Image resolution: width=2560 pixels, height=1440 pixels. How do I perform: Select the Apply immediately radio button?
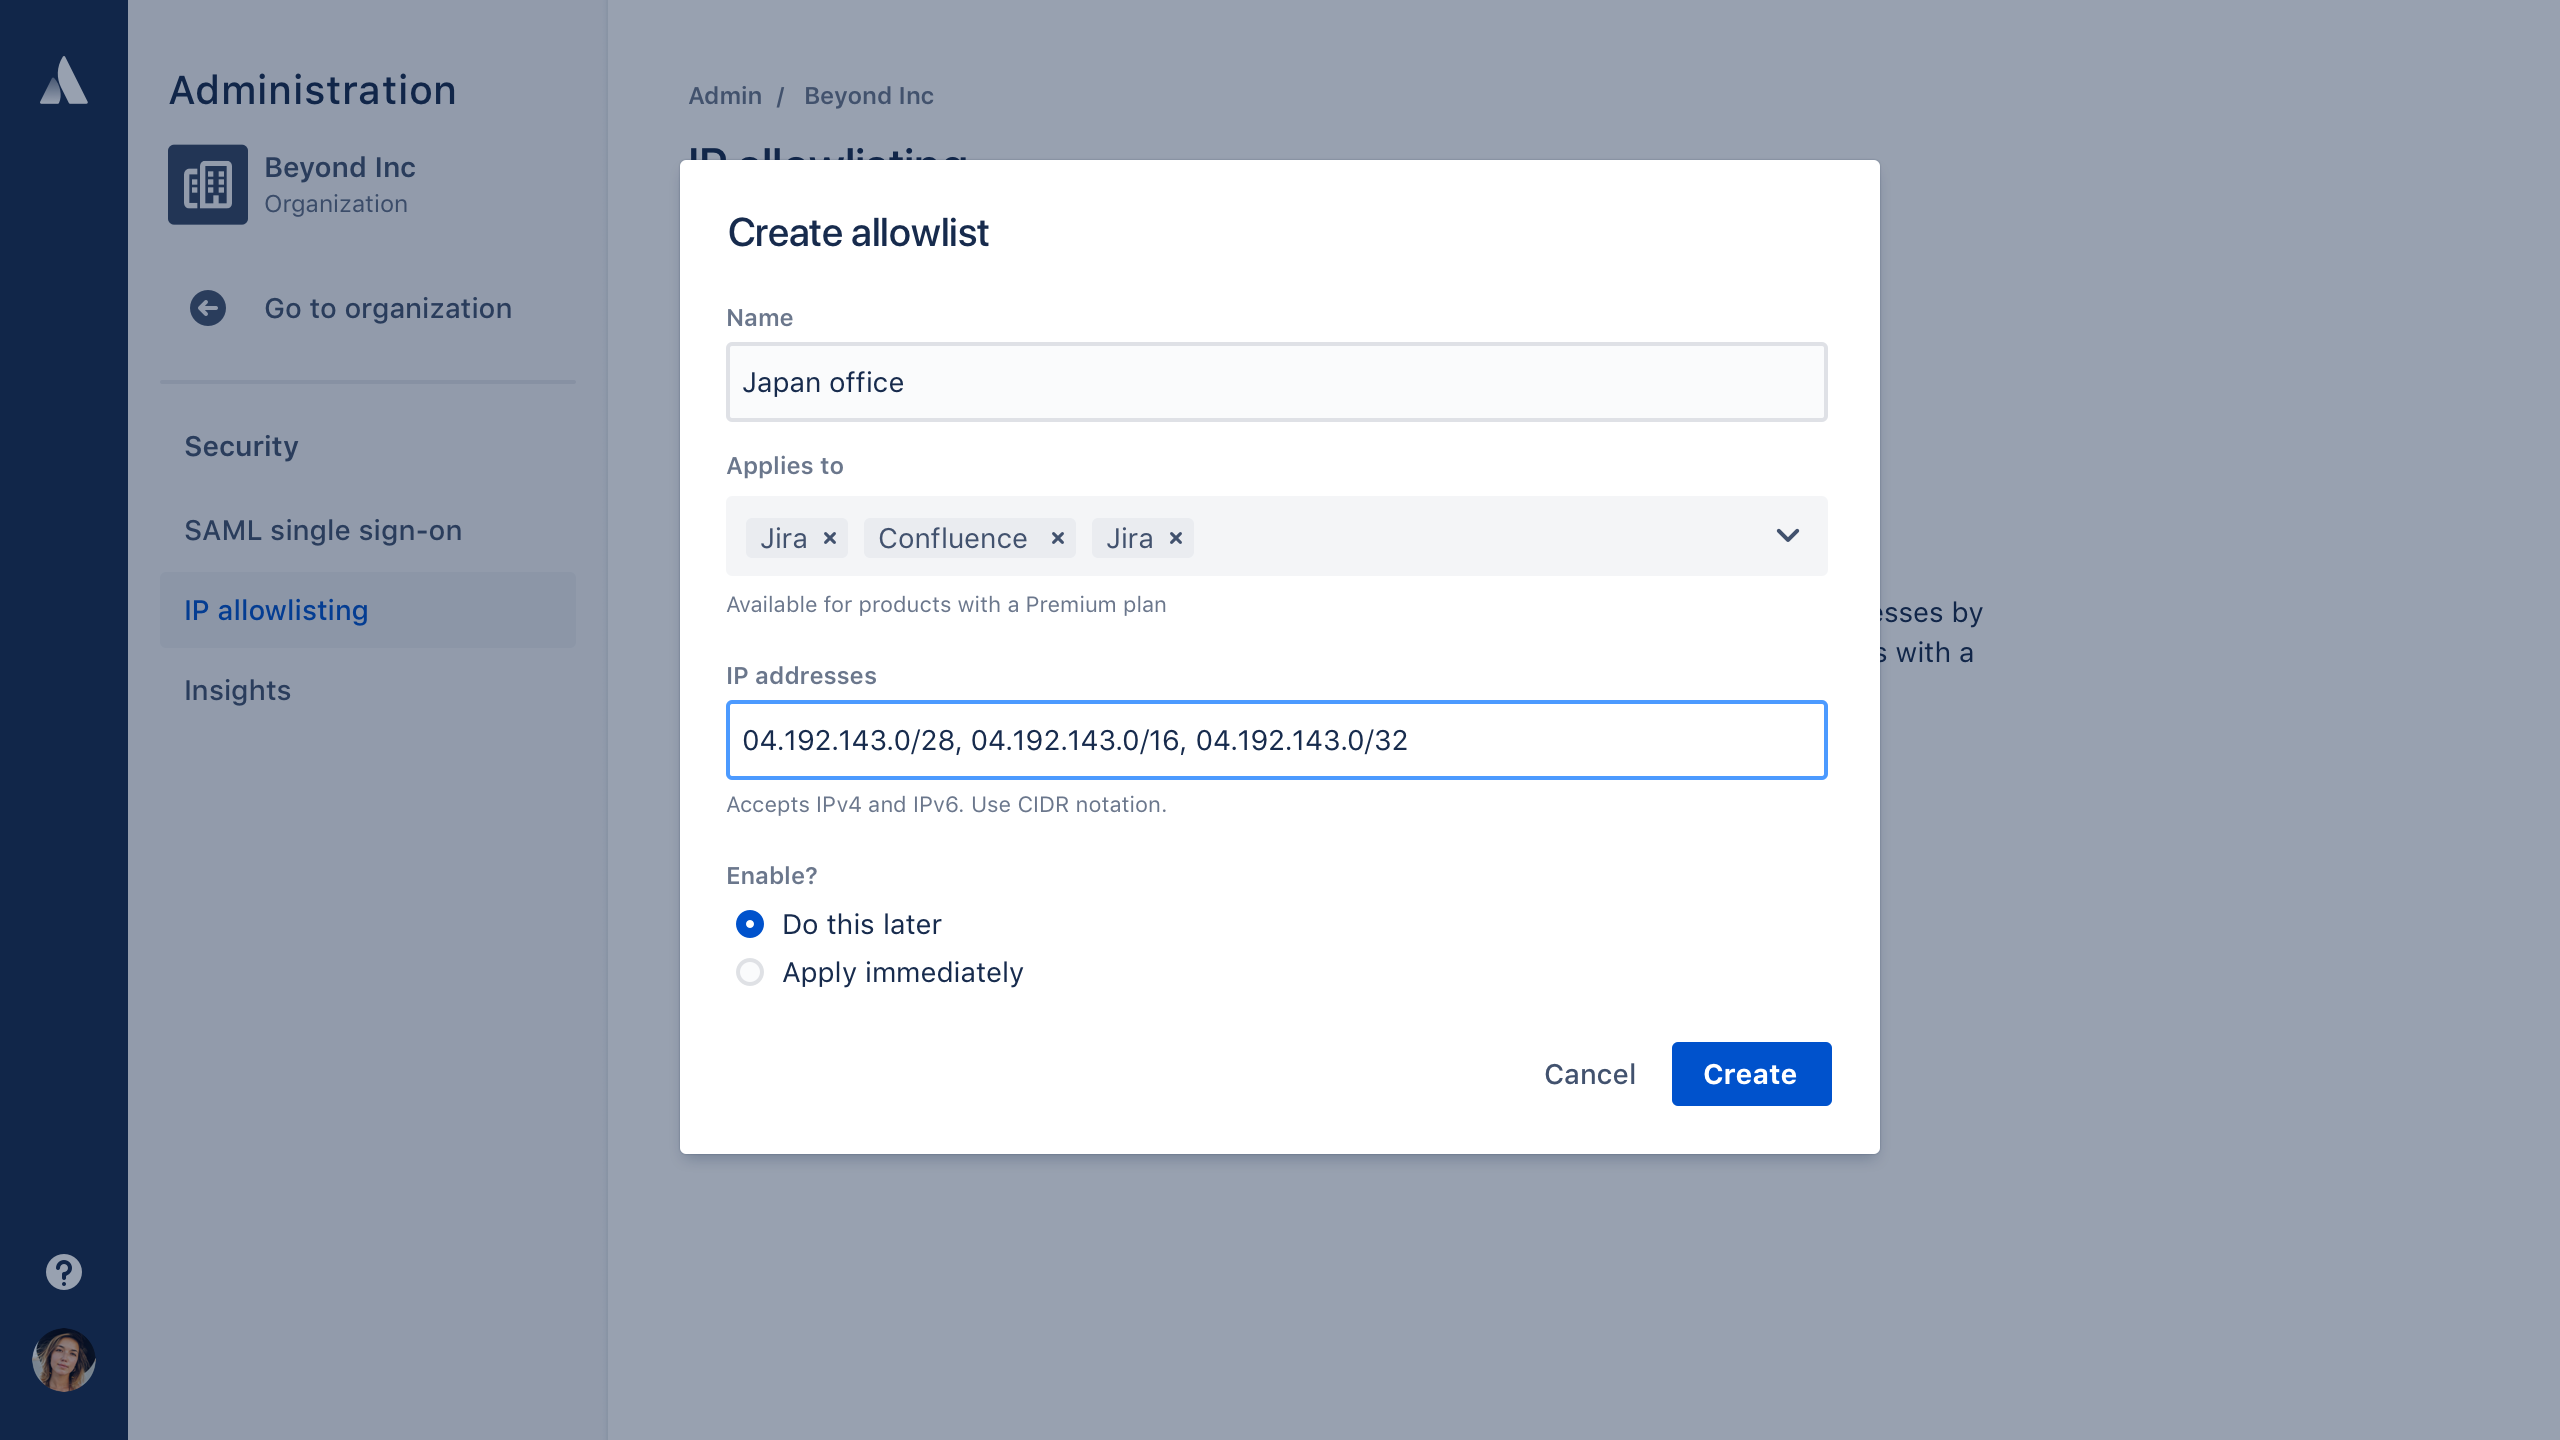pyautogui.click(x=751, y=972)
